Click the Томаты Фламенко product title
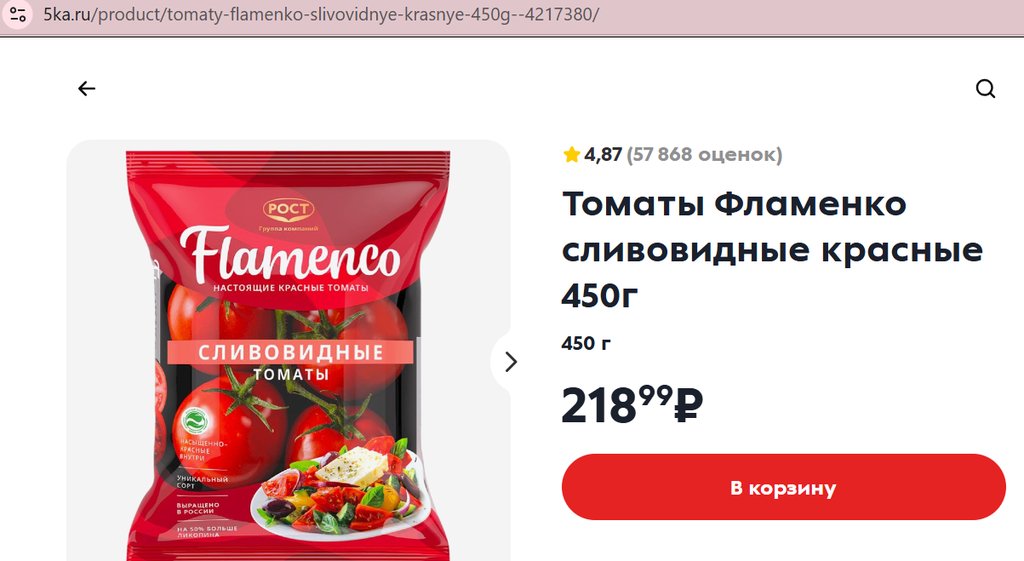 point(772,249)
